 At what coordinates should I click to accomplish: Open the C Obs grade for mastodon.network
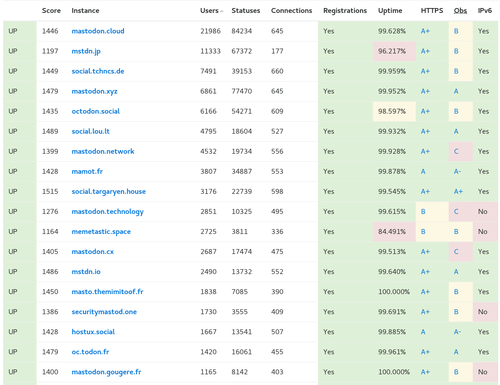pyautogui.click(x=456, y=151)
